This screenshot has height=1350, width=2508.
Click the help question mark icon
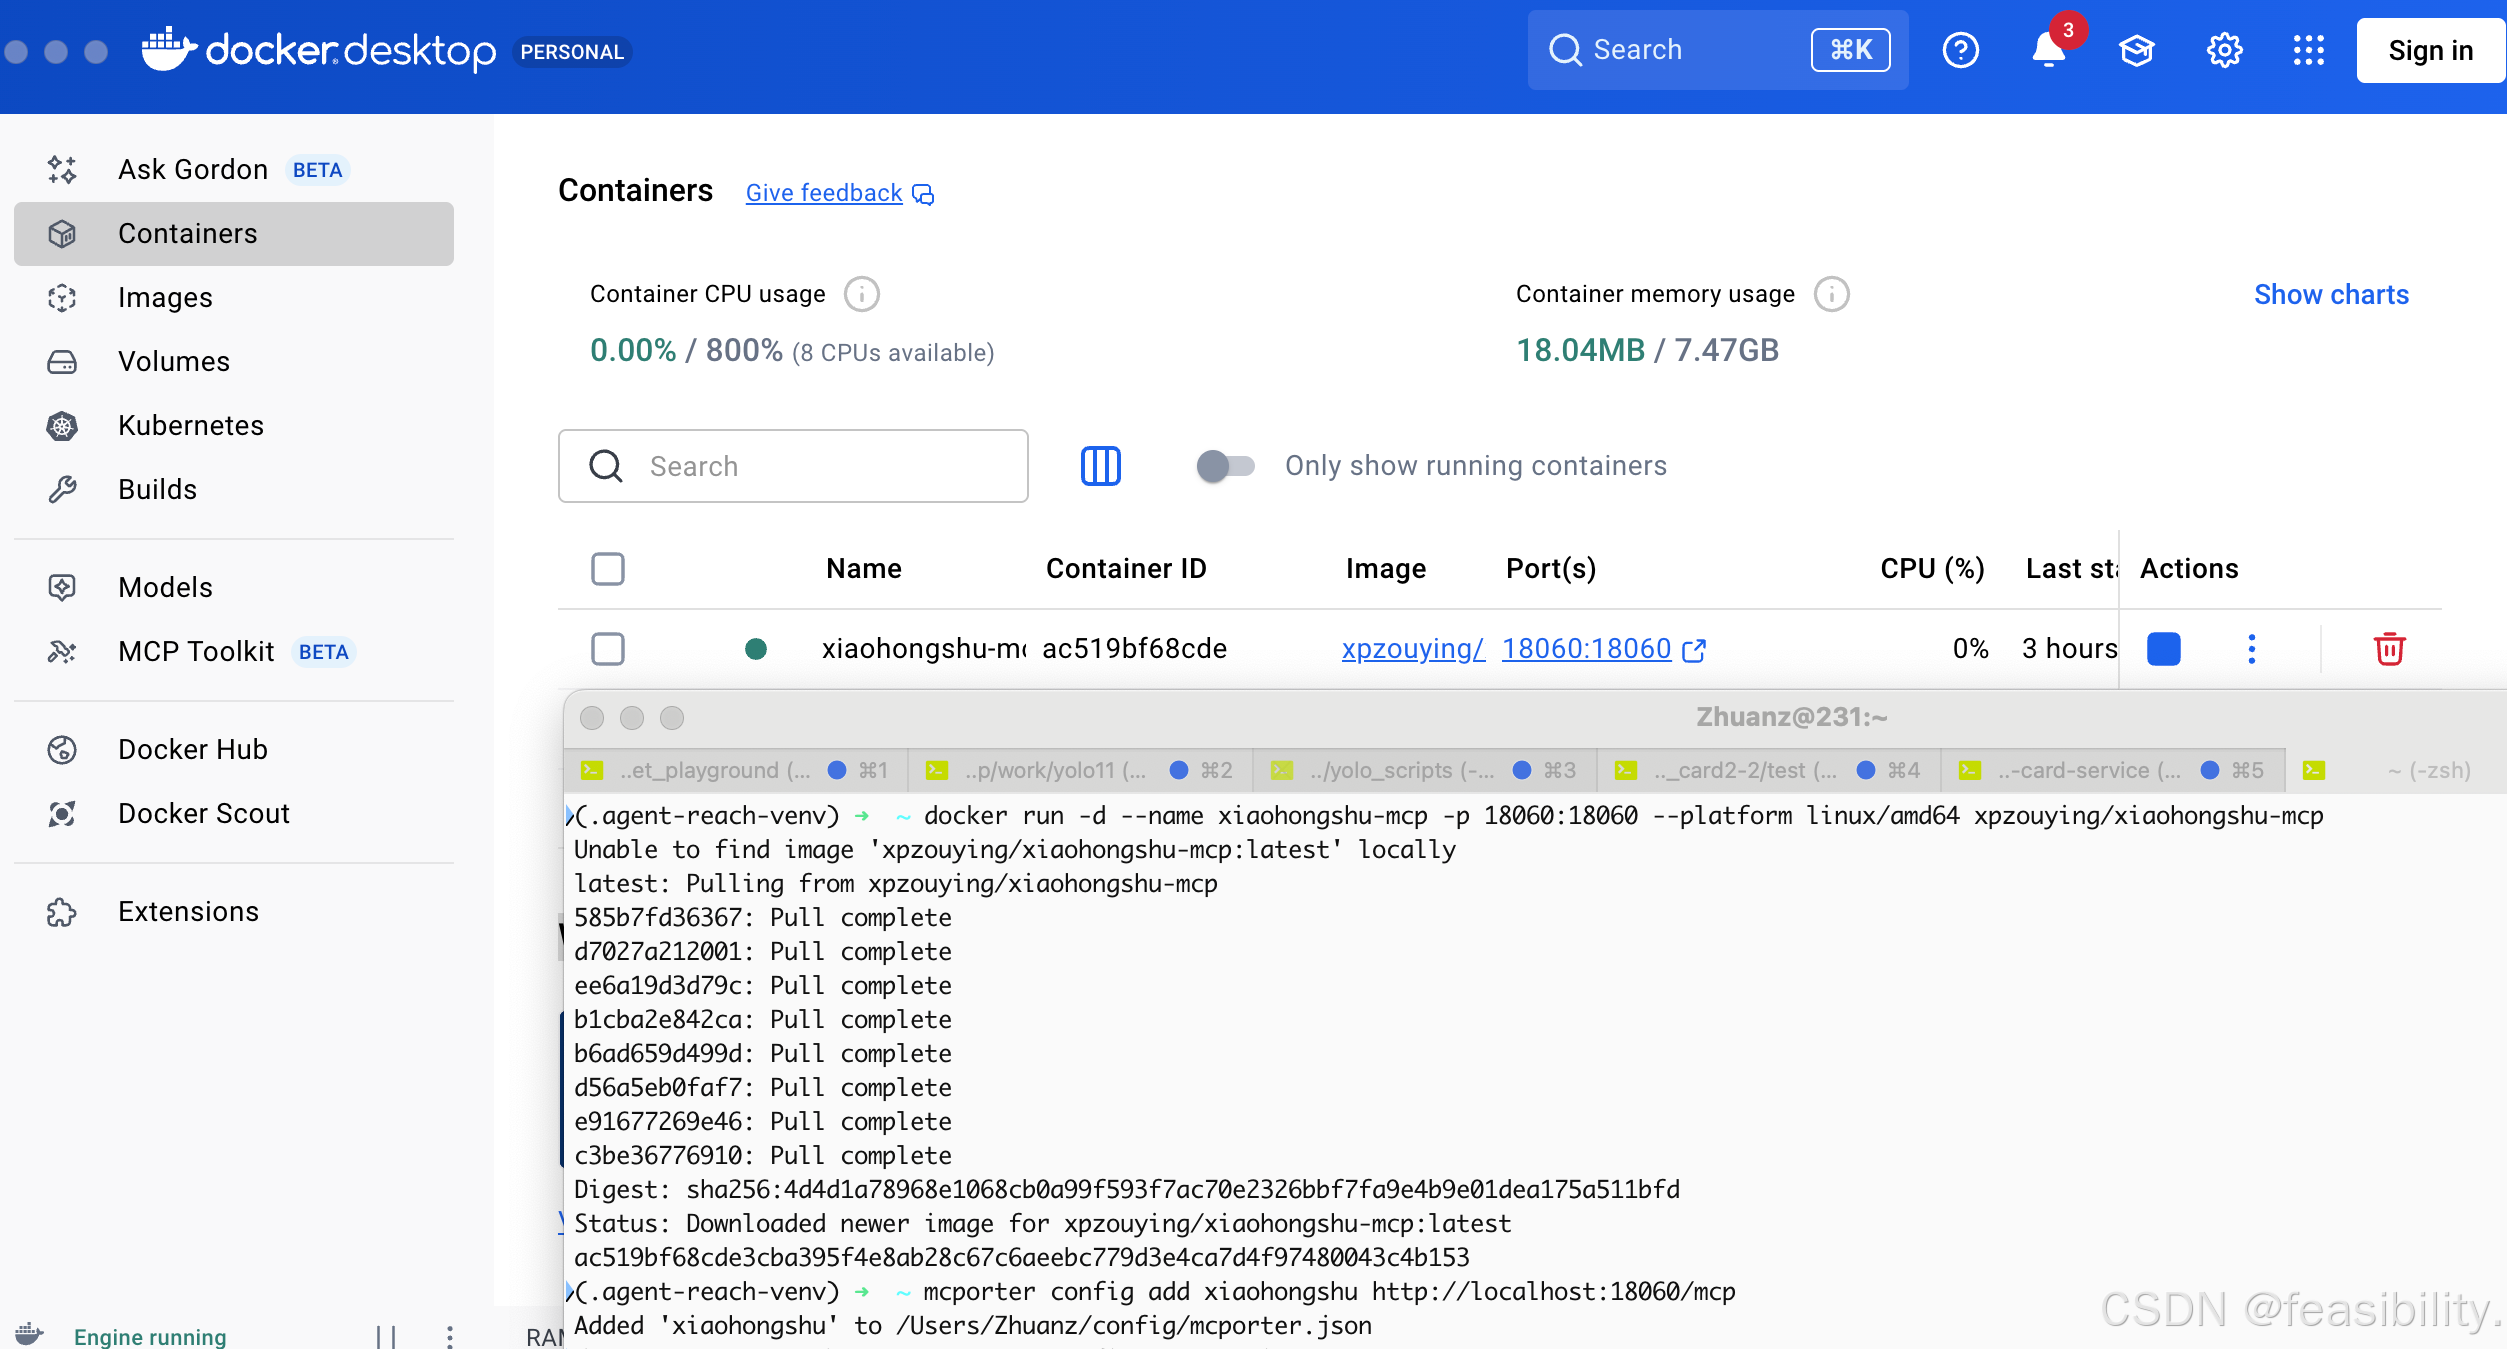click(1960, 50)
